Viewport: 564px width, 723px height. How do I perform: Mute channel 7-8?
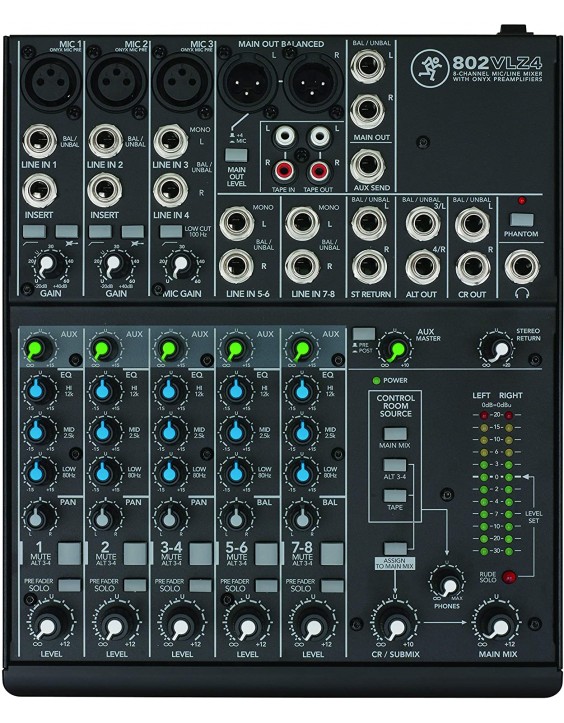pos(332,553)
